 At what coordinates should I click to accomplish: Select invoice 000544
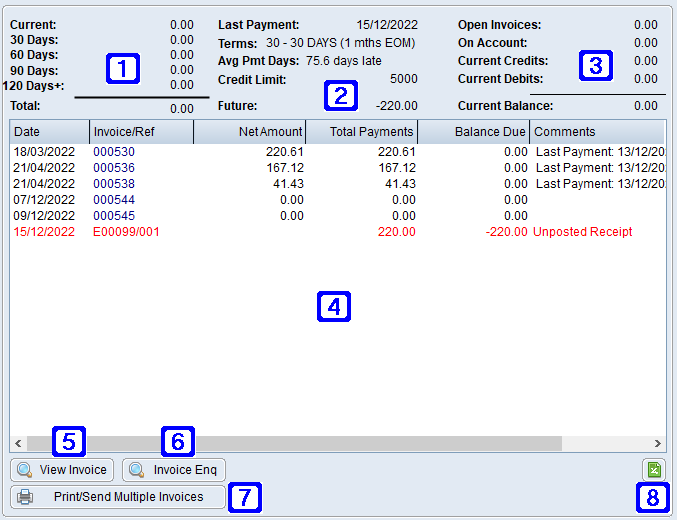113,199
